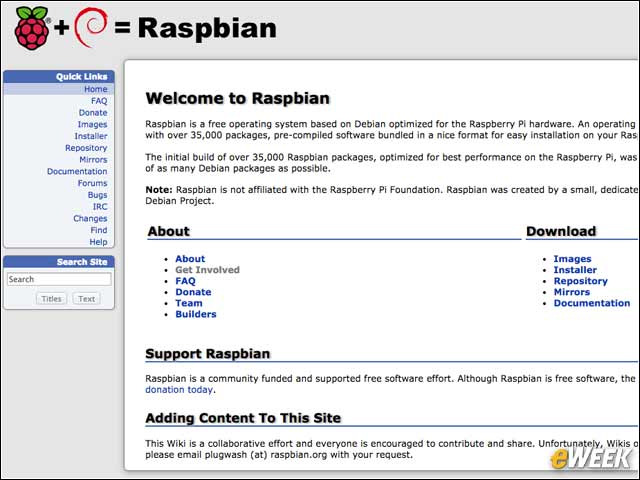Click the Raspberry Pi logo icon
640x480 pixels.
(31, 28)
